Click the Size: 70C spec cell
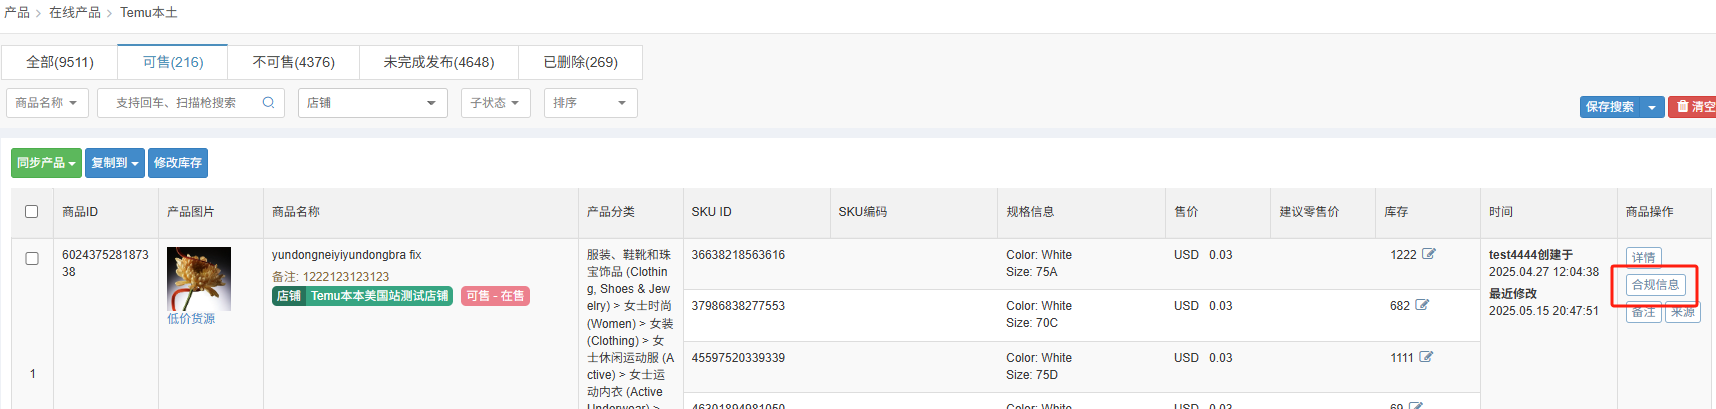The image size is (1716, 409). click(x=1032, y=323)
